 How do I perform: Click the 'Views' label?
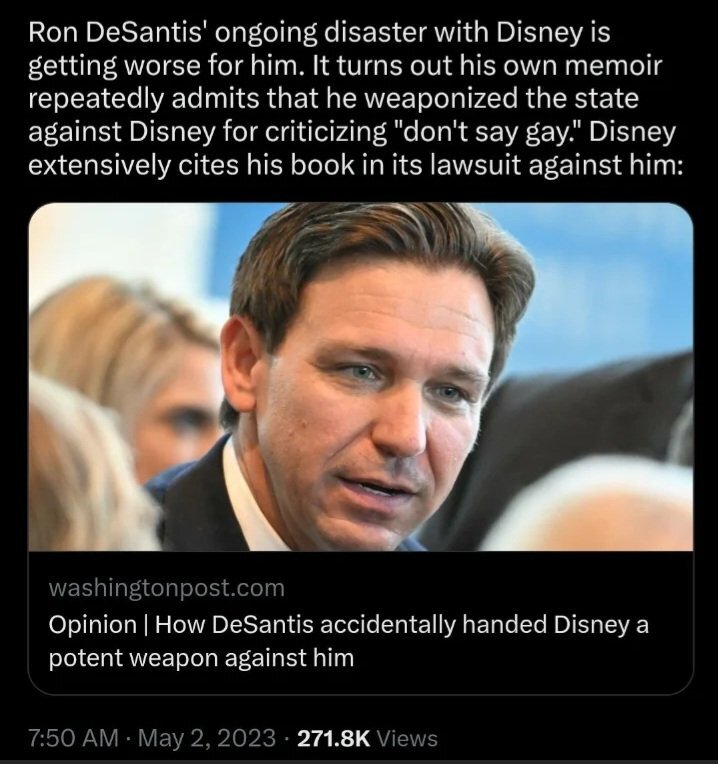click(x=407, y=738)
